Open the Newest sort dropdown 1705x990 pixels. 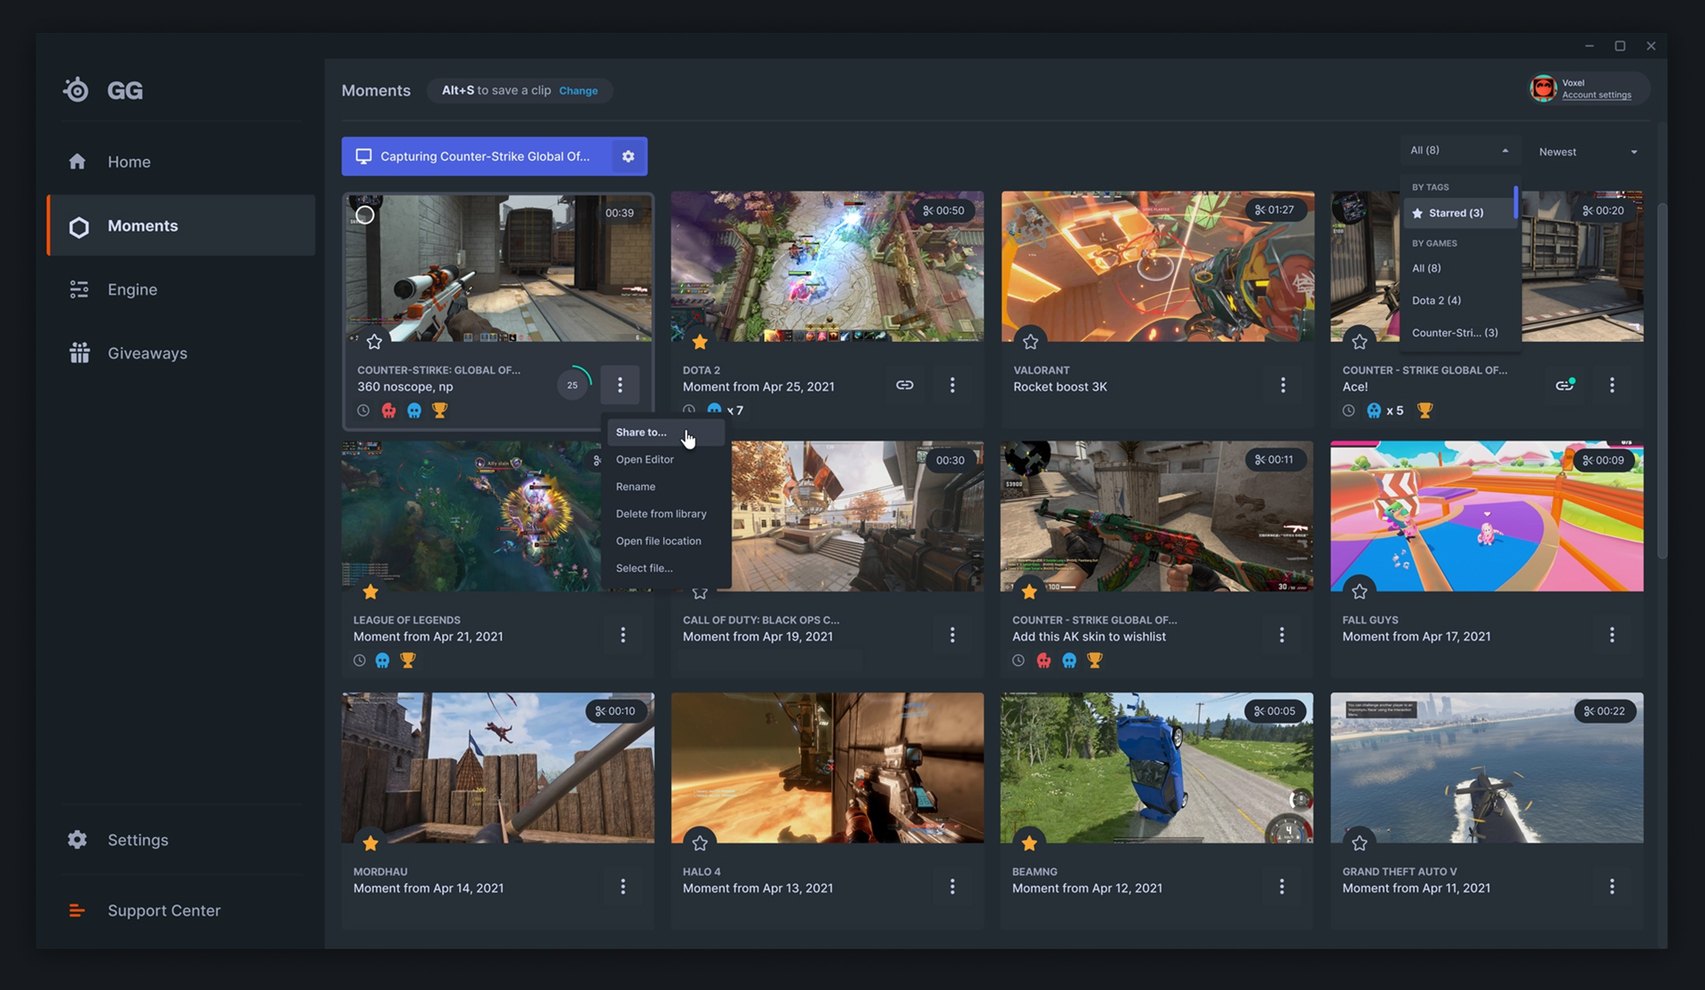click(x=1587, y=152)
